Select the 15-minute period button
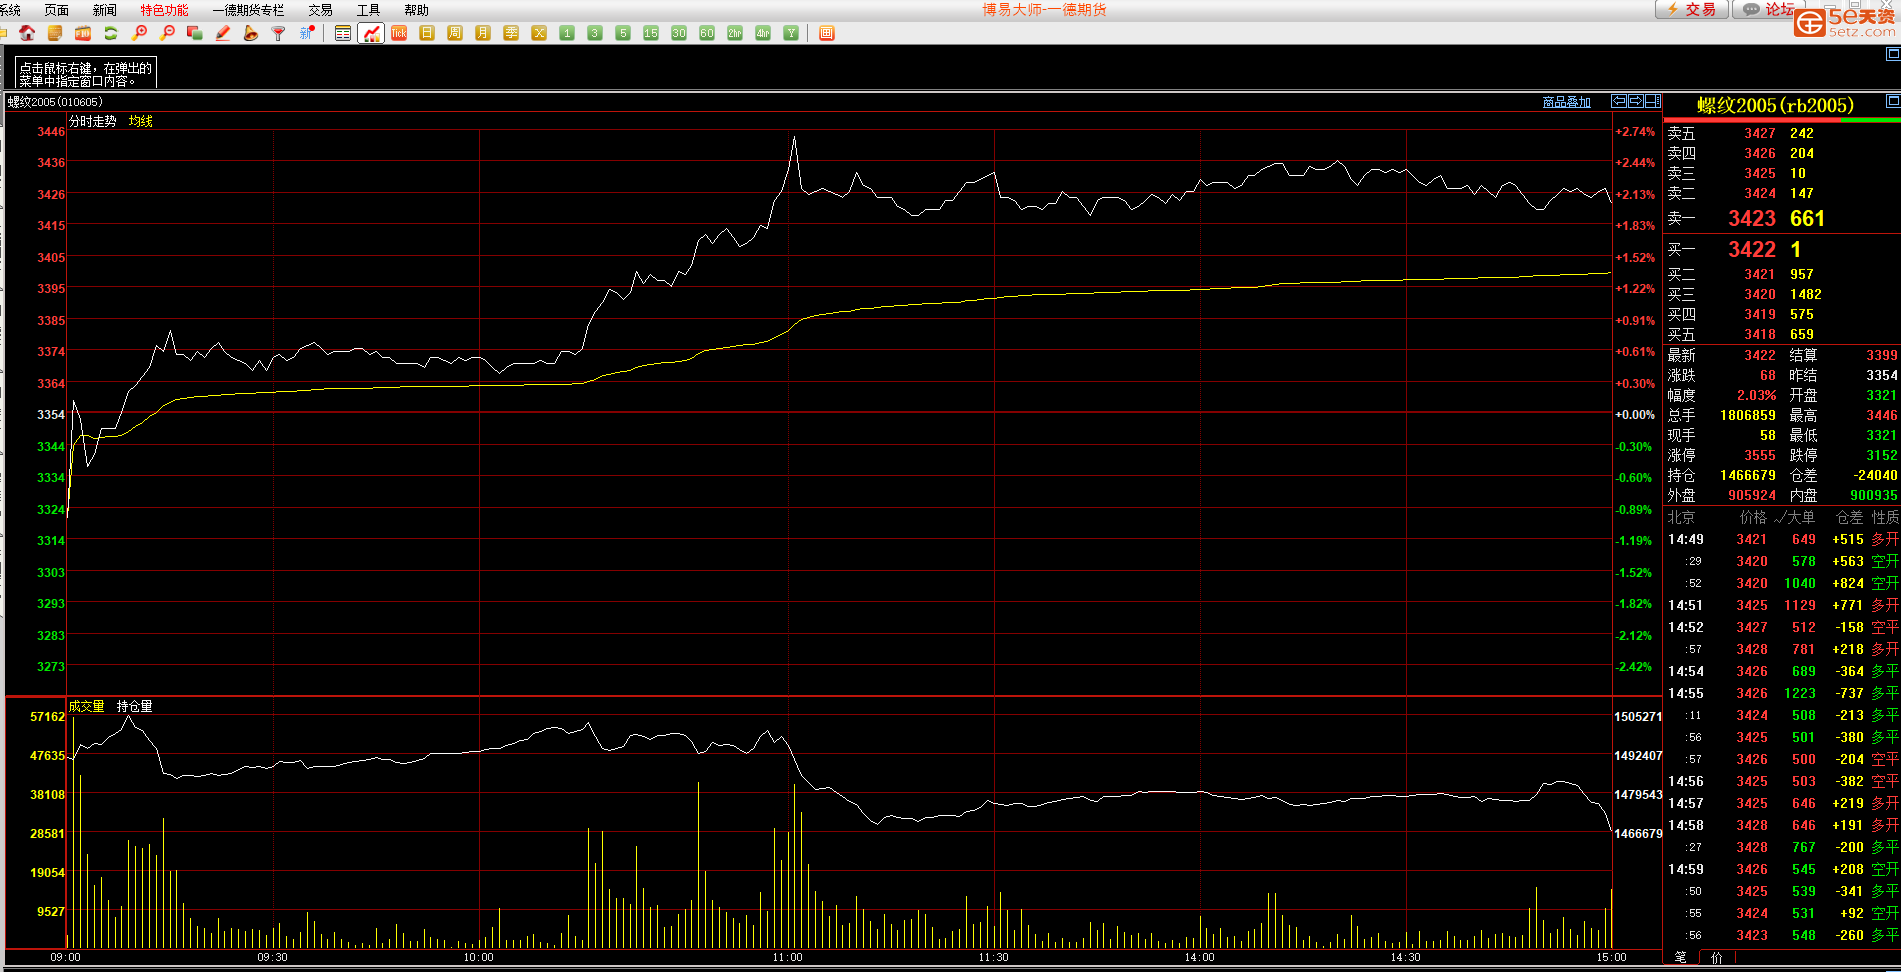The width and height of the screenshot is (1901, 972). (x=651, y=33)
